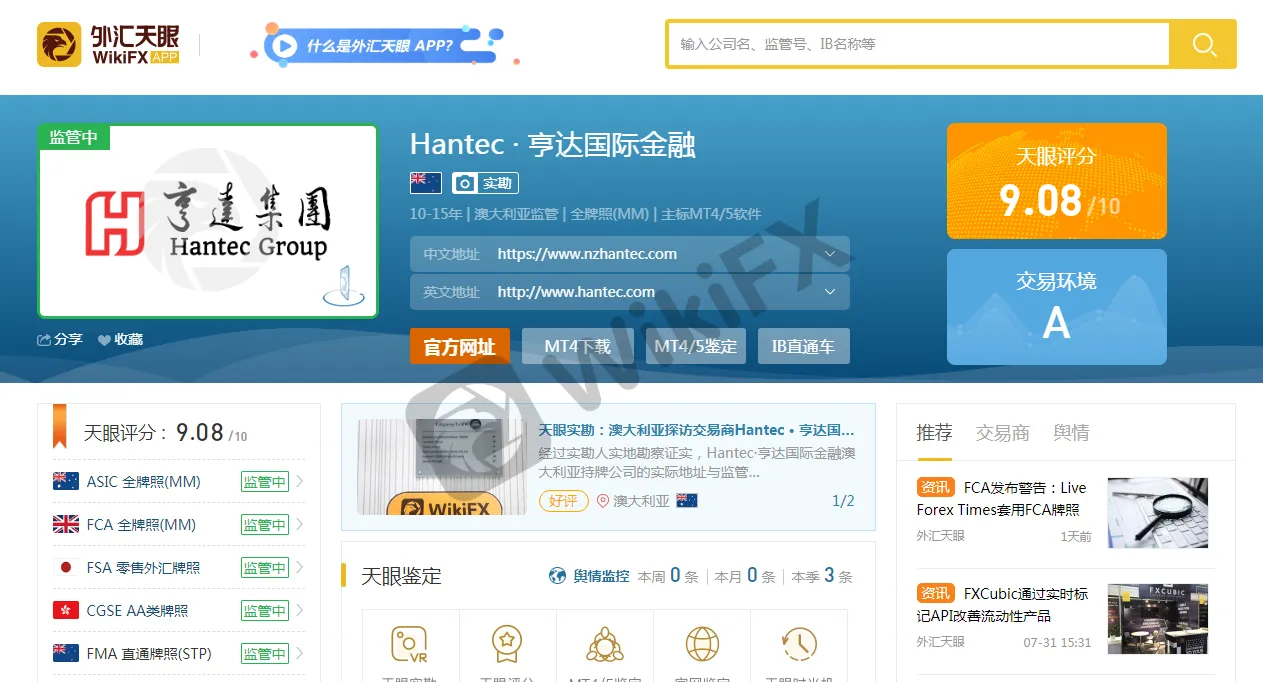Expand the FCA 全牌照(MM) row arrow
1263x682 pixels.
[299, 525]
